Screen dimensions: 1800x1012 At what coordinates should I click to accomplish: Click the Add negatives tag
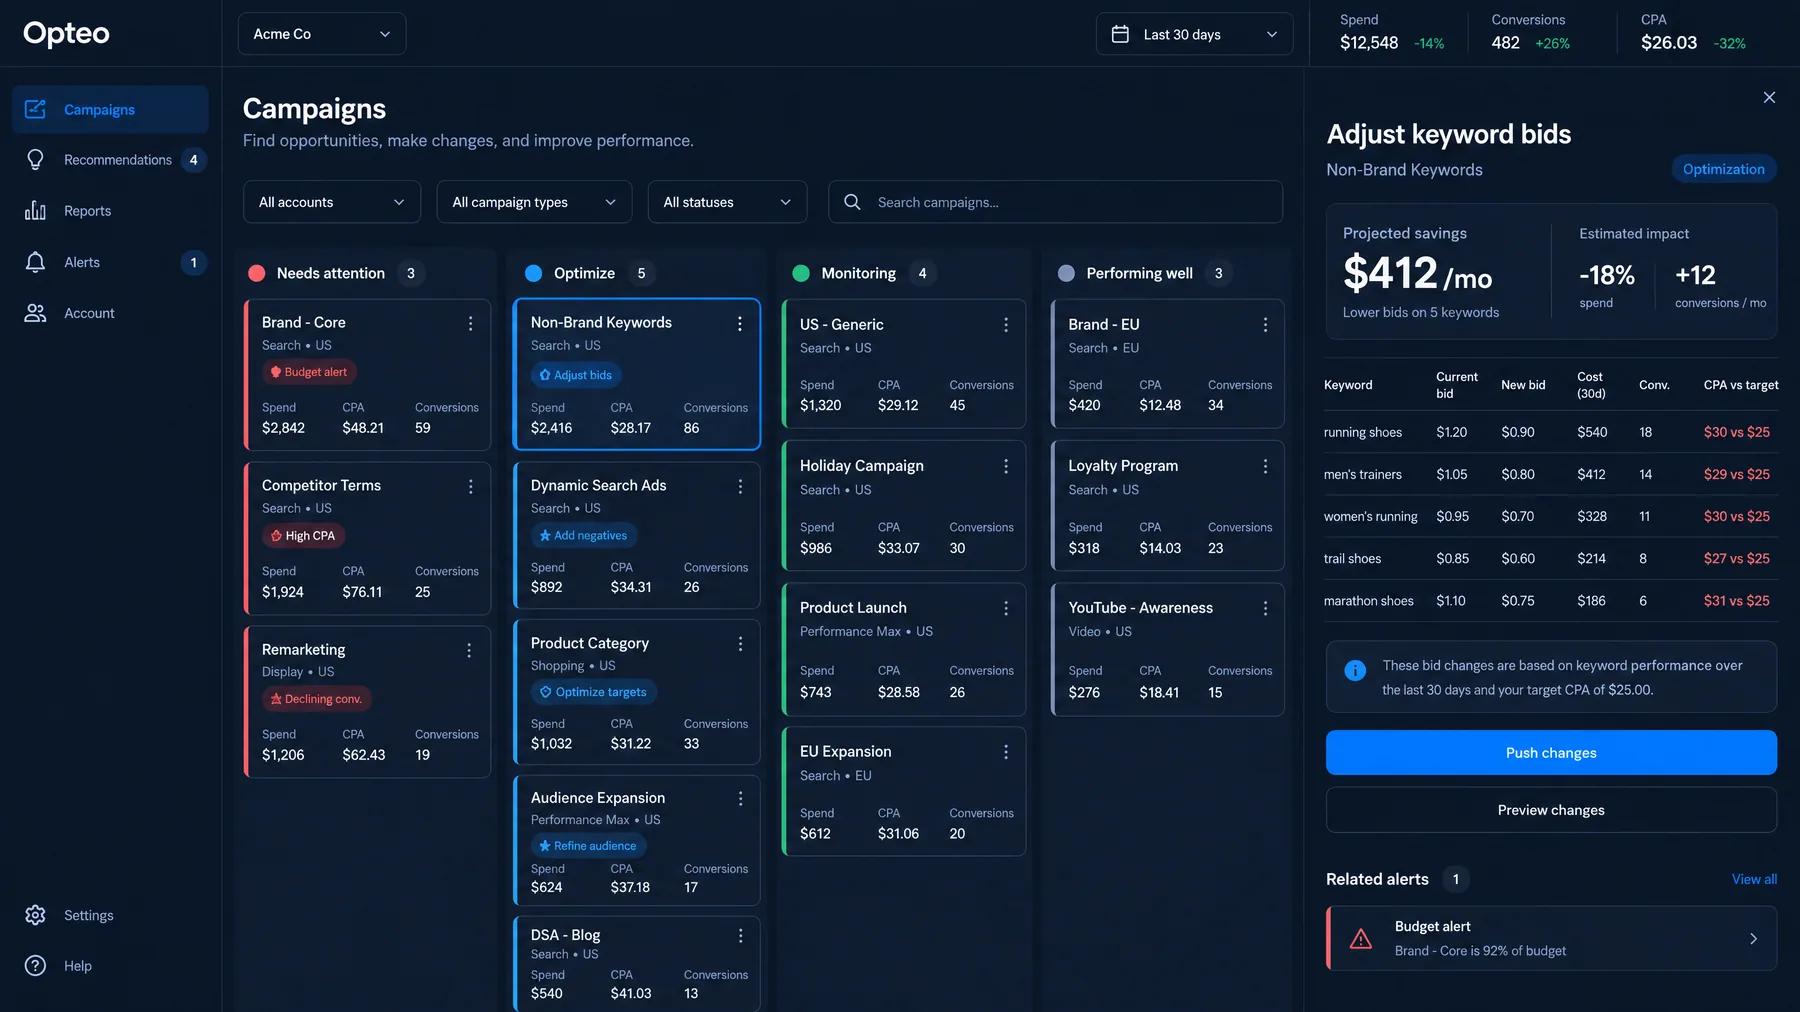(x=584, y=535)
